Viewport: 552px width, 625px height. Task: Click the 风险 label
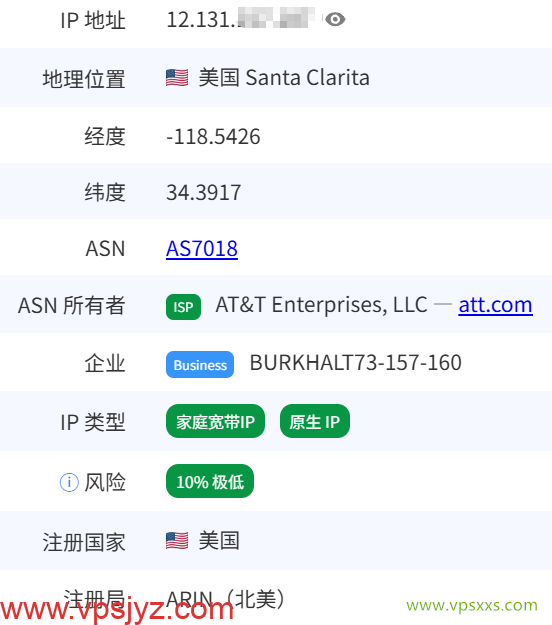point(105,482)
